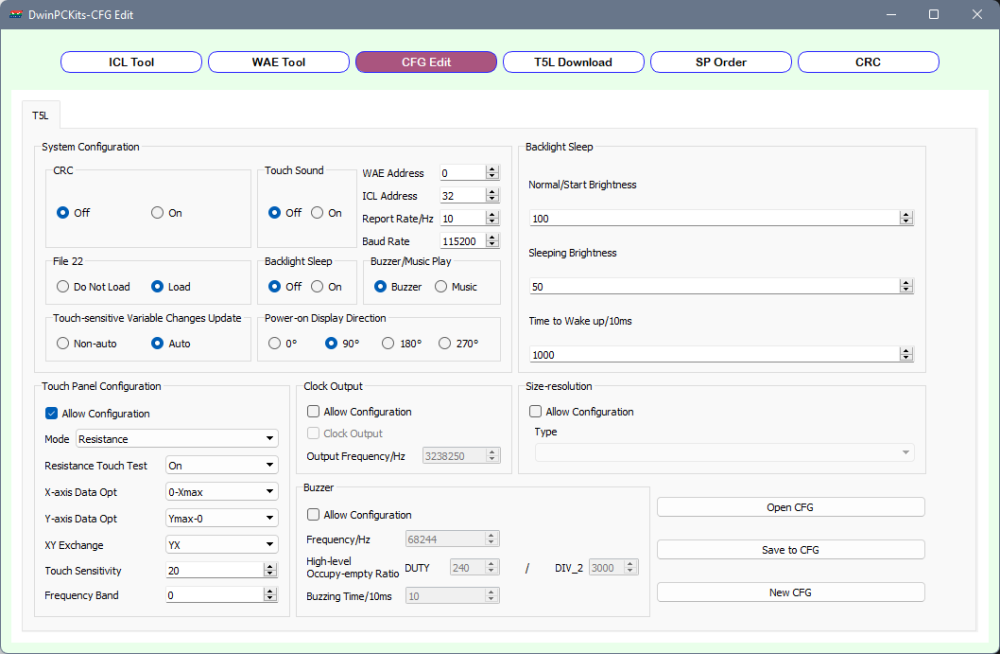
Task: Click the Sleeping Brightness value field
Action: point(714,286)
